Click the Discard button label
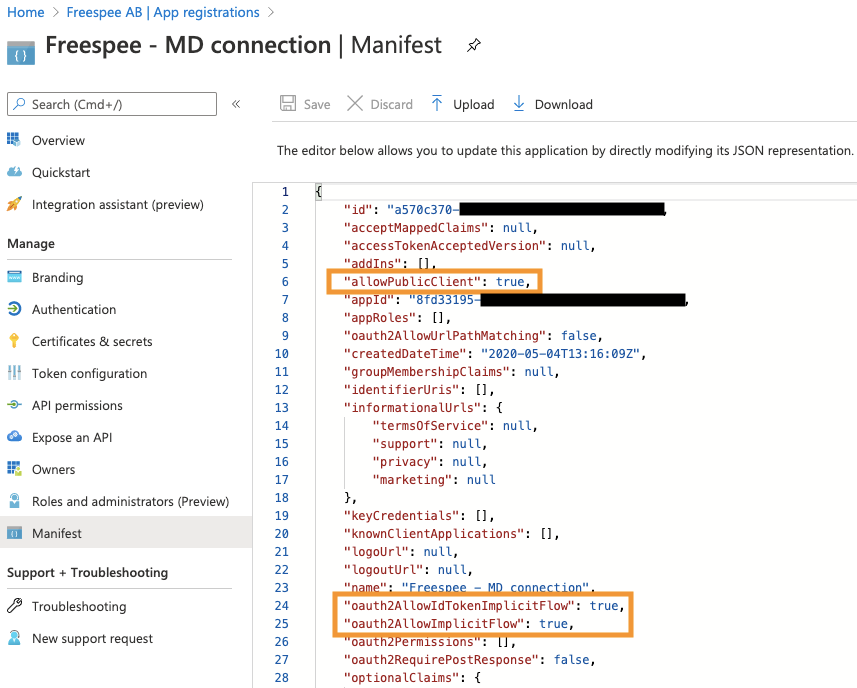857x688 pixels. 391,104
